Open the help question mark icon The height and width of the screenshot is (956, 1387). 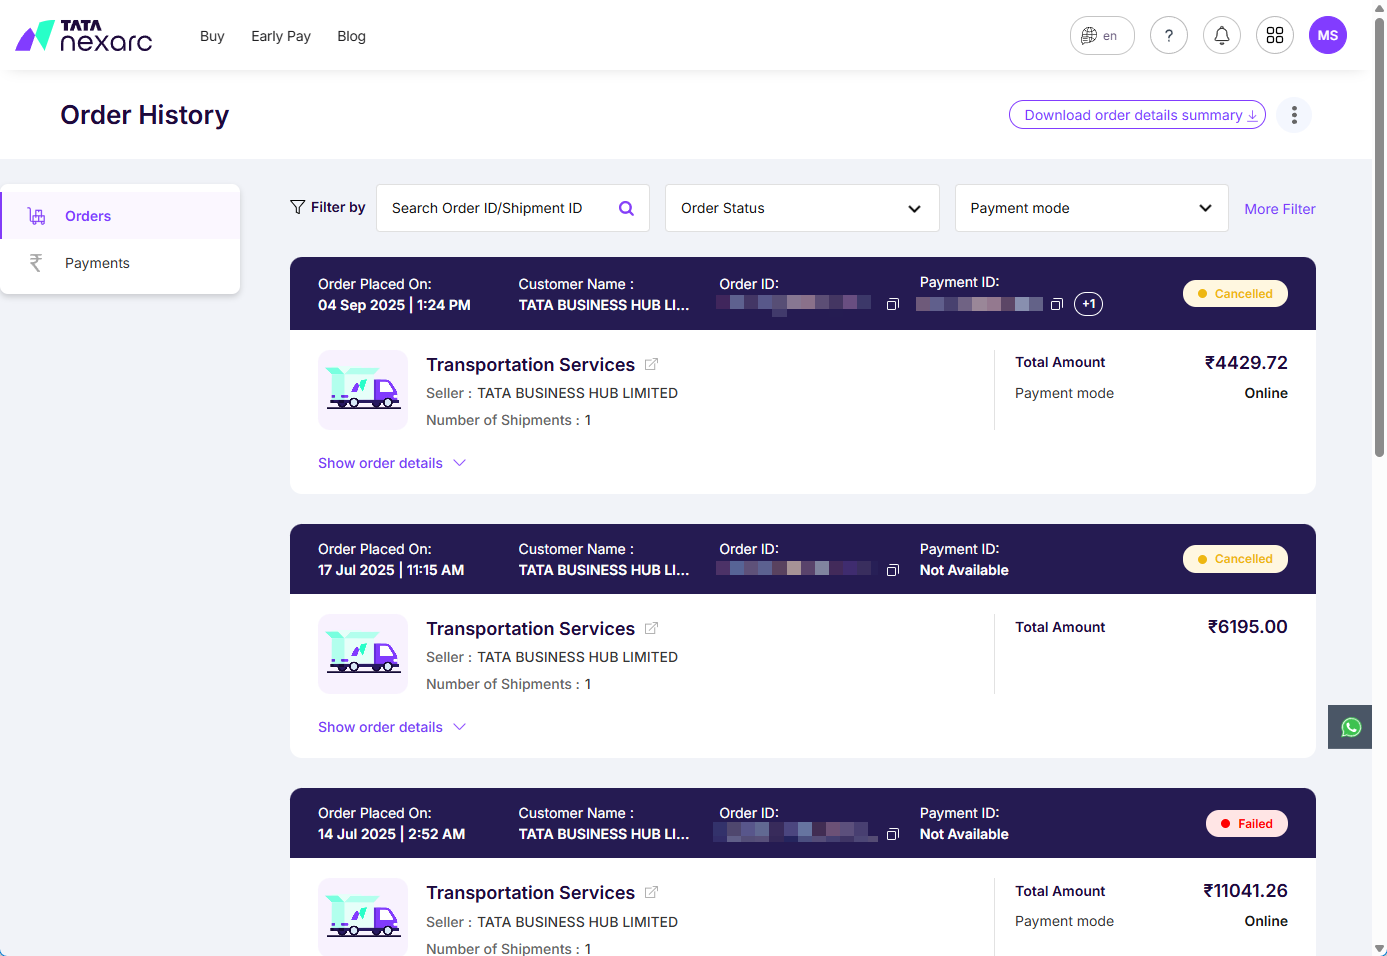1169,36
